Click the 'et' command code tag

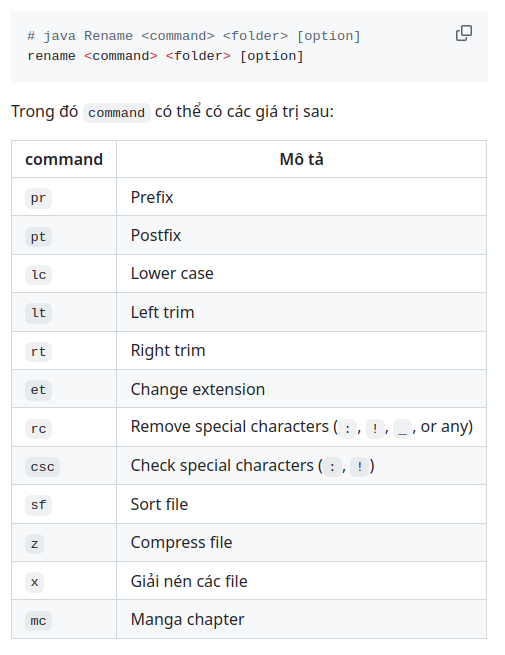coord(38,390)
